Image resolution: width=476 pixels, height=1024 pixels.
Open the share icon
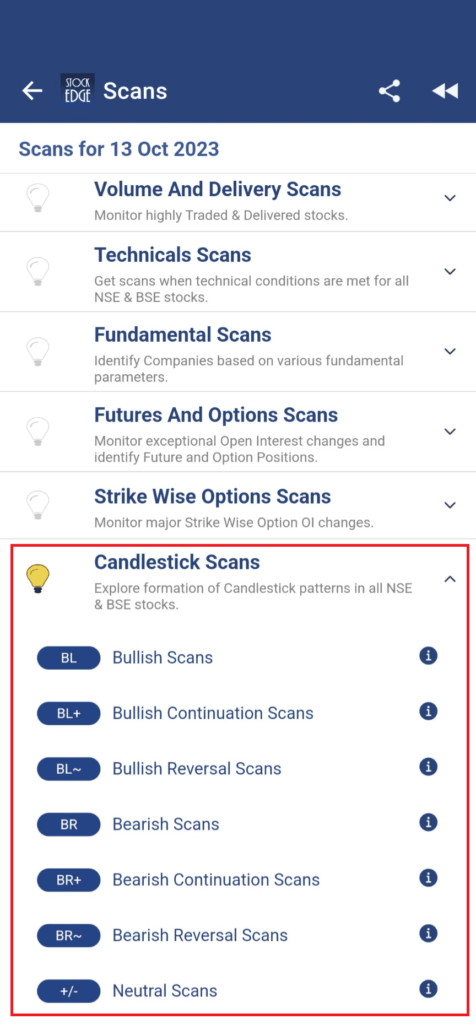point(390,91)
